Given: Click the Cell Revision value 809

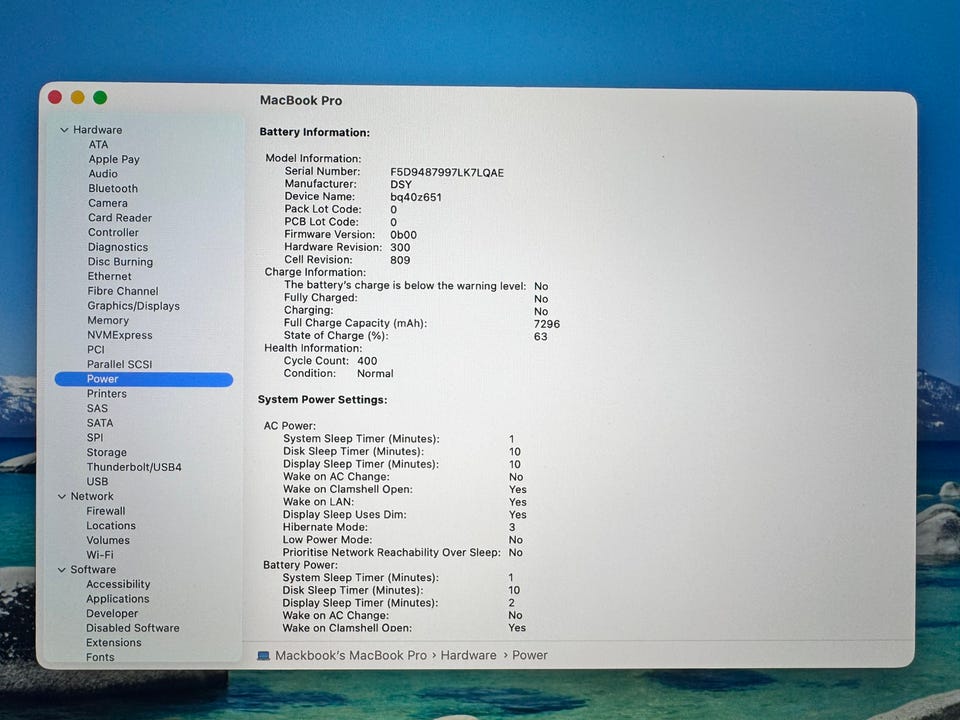Looking at the screenshot, I should coord(400,261).
